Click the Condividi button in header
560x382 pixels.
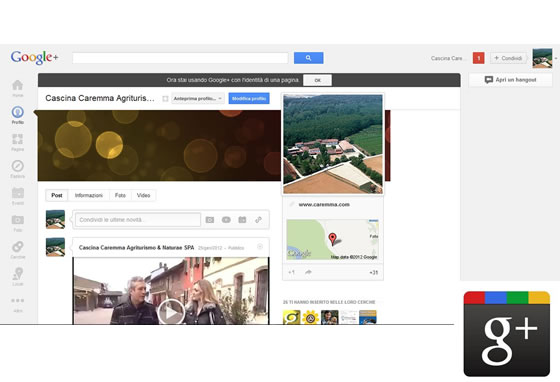click(508, 58)
